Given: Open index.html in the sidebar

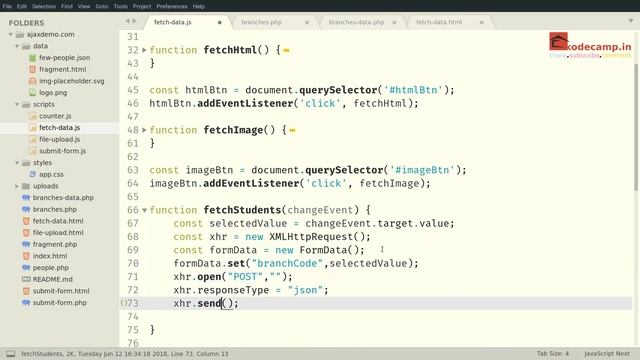Looking at the screenshot, I should 50,256.
